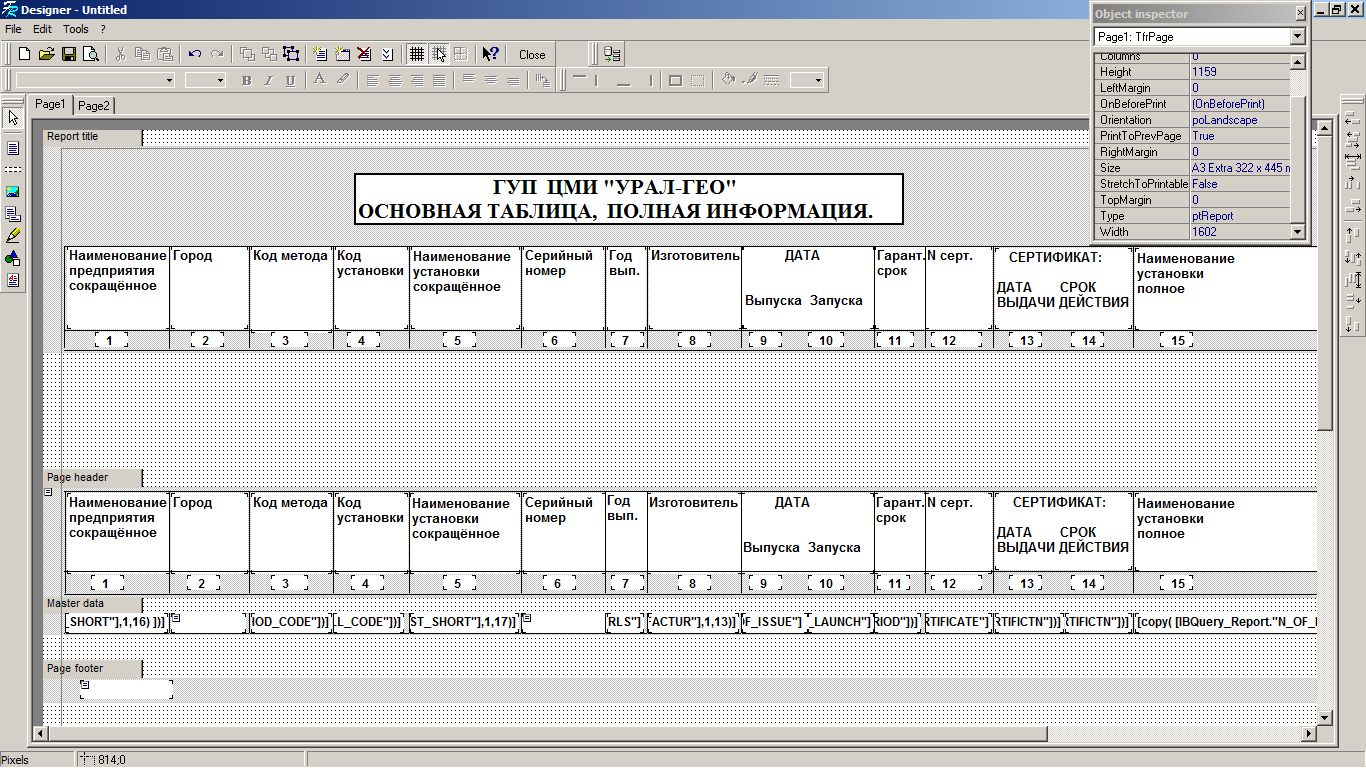Redo the undone action
Image resolution: width=1366 pixels, height=768 pixels.
[x=217, y=54]
